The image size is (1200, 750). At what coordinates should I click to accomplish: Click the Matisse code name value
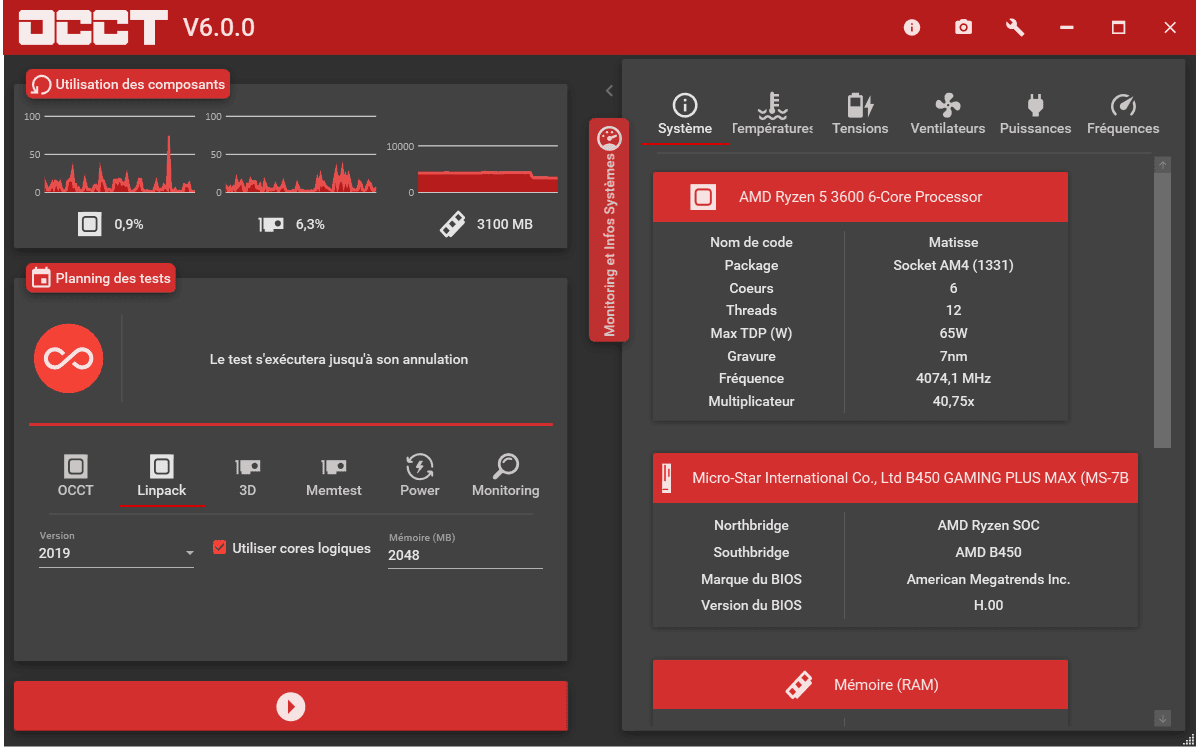(x=953, y=242)
